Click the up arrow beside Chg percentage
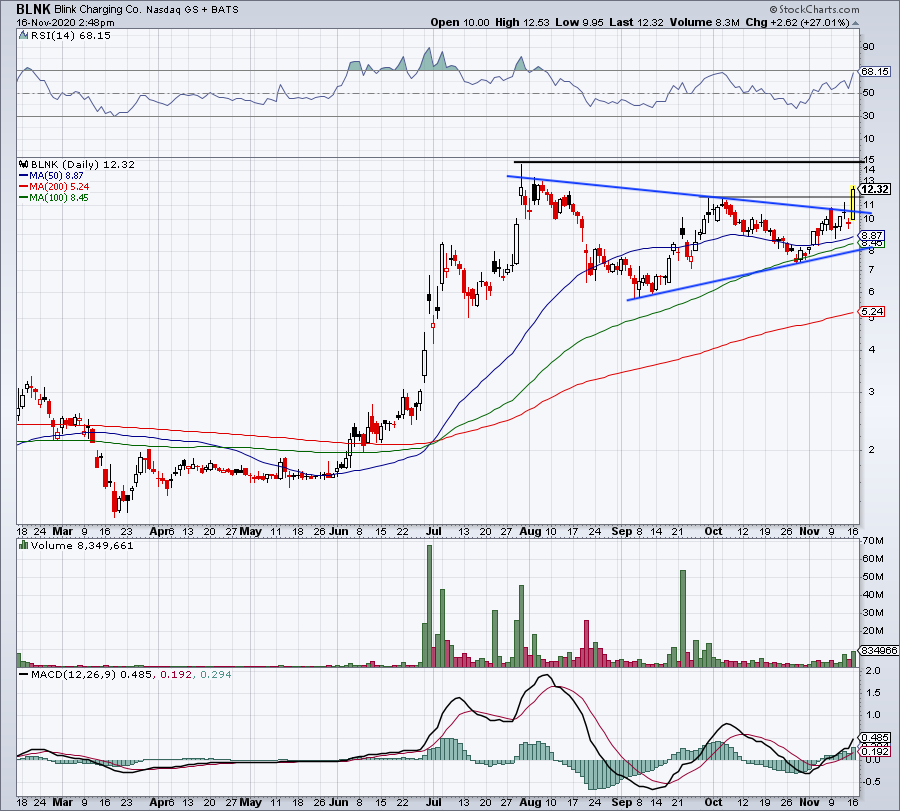Screen dimensions: 900x811 pyautogui.click(x=855, y=24)
